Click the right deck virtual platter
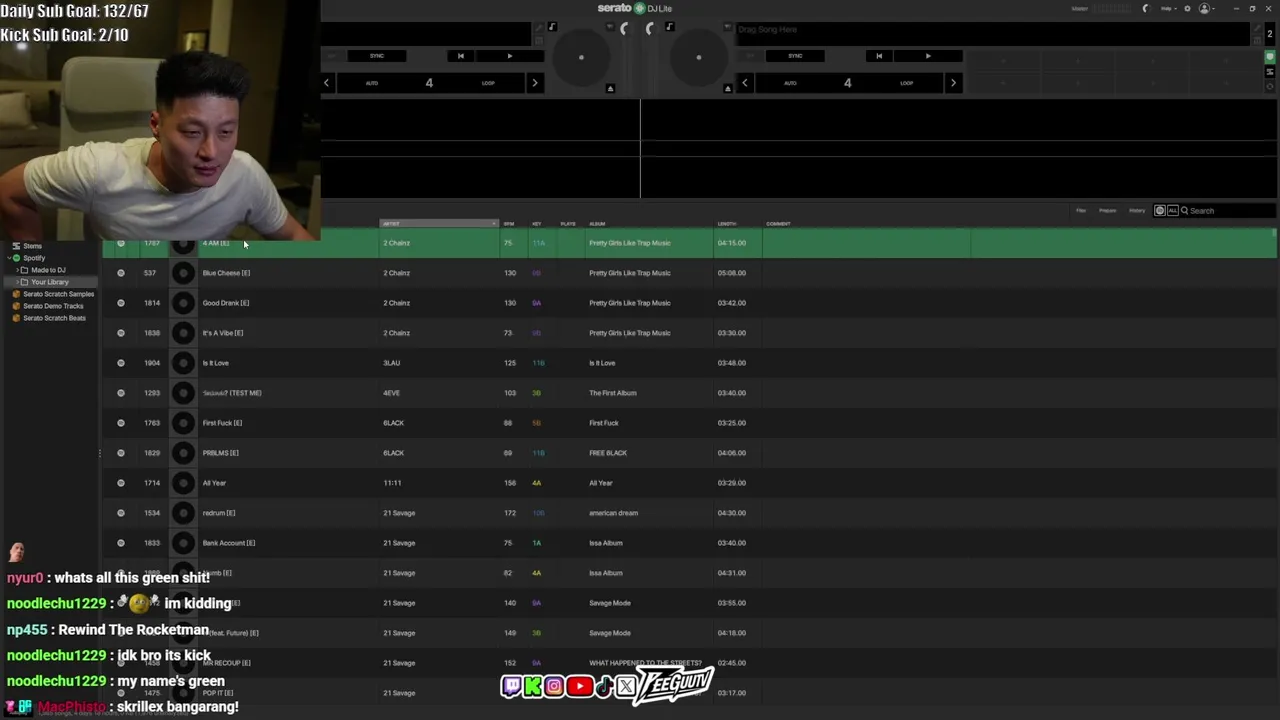Viewport: 1280px width, 720px height. (698, 57)
